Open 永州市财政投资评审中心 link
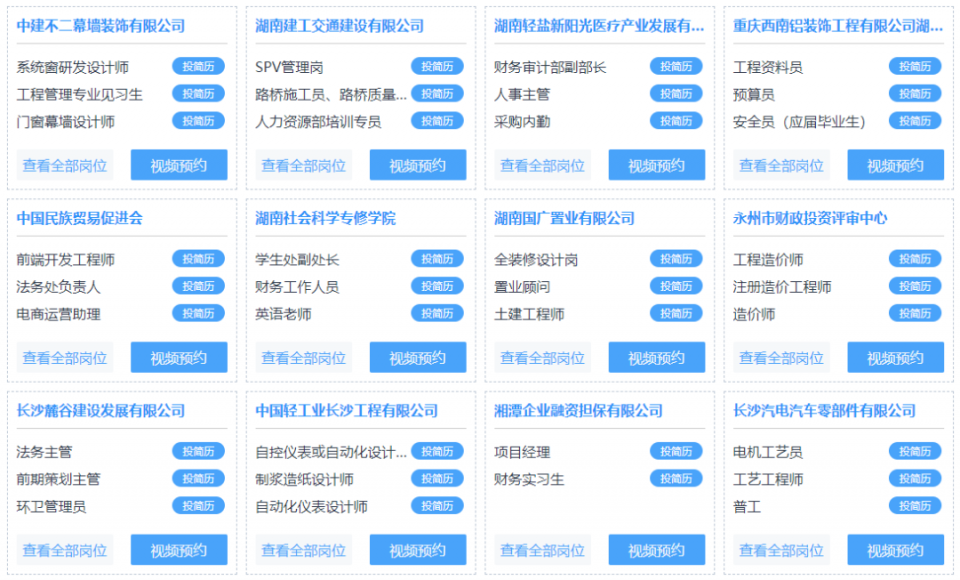Screen dimensions: 960x580 [810, 218]
